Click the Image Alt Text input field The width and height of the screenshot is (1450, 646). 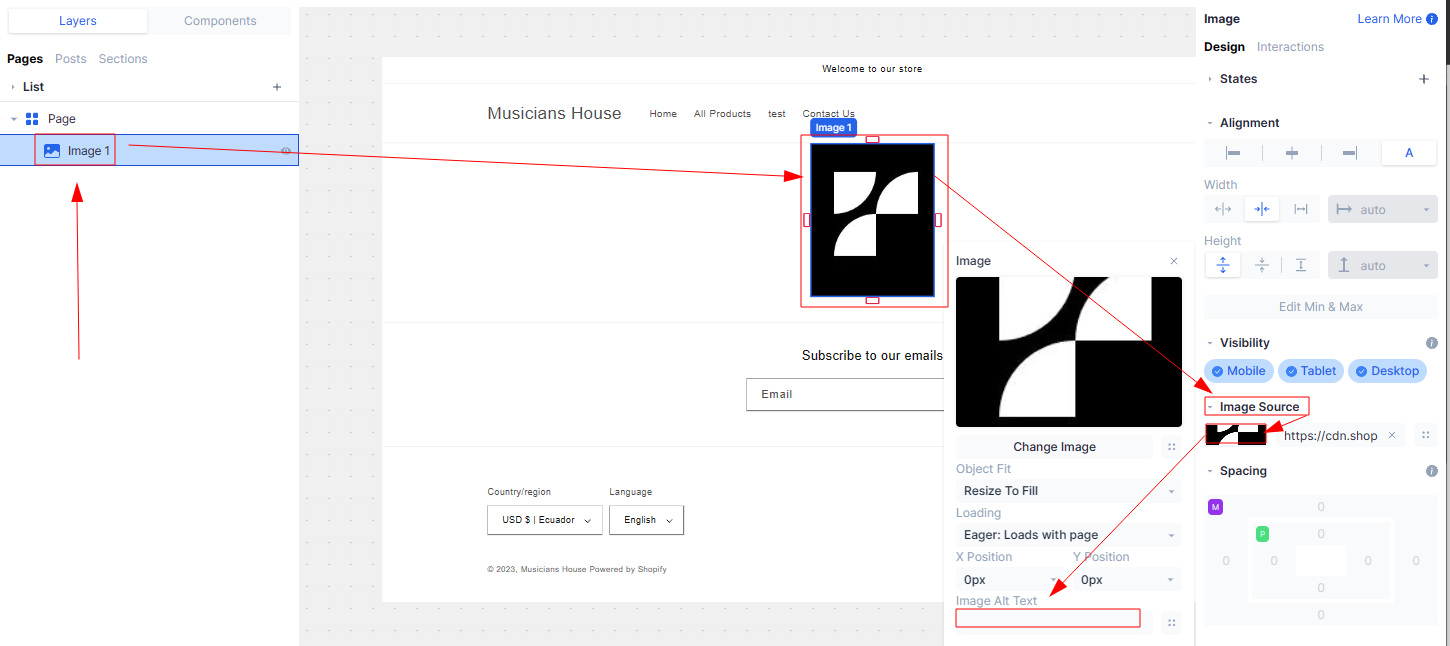[x=1048, y=618]
